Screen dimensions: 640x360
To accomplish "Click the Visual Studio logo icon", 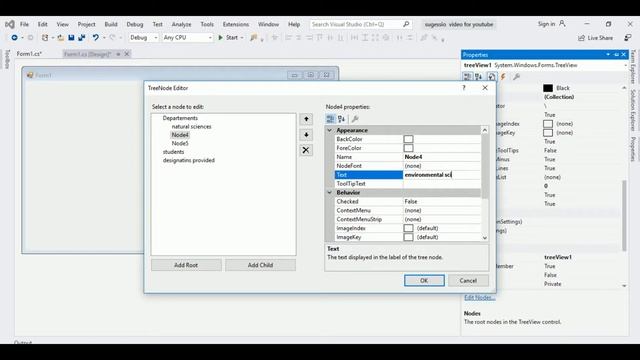I will pos(10,24).
